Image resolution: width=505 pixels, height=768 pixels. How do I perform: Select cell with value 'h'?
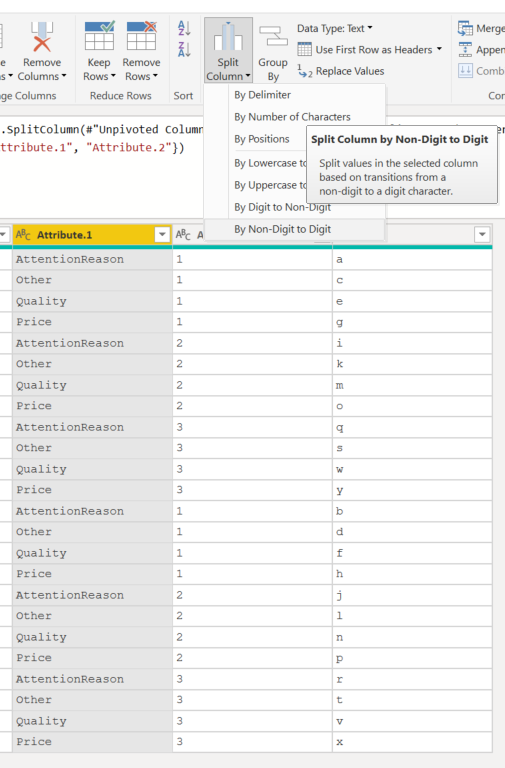[x=412, y=574]
